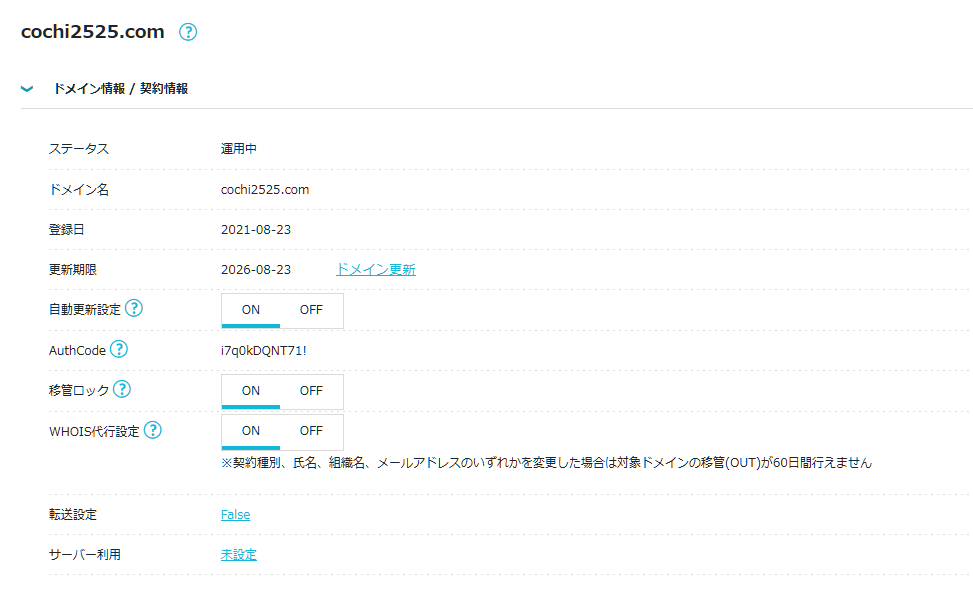Set 自動更新設定 to ON
This screenshot has width=973, height=610.
point(251,310)
